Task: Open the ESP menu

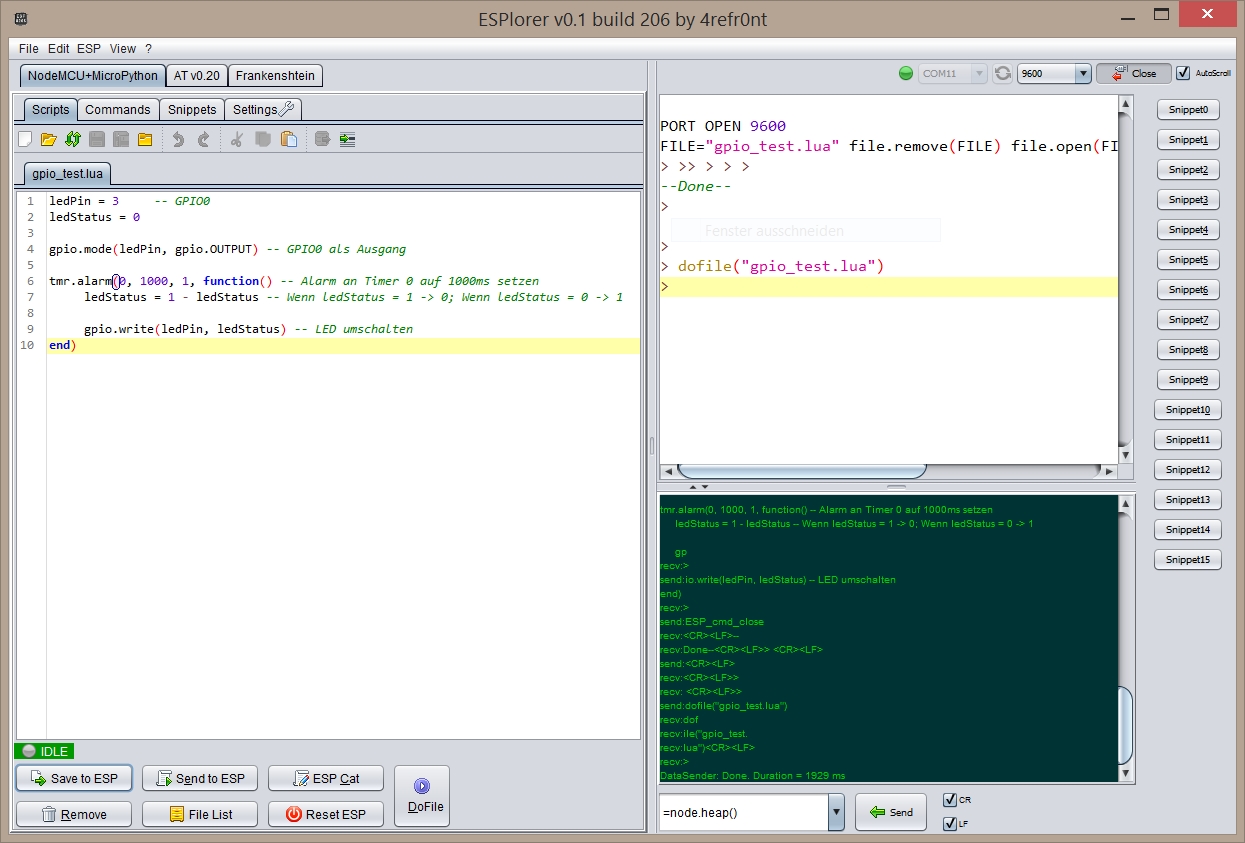Action: [89, 48]
